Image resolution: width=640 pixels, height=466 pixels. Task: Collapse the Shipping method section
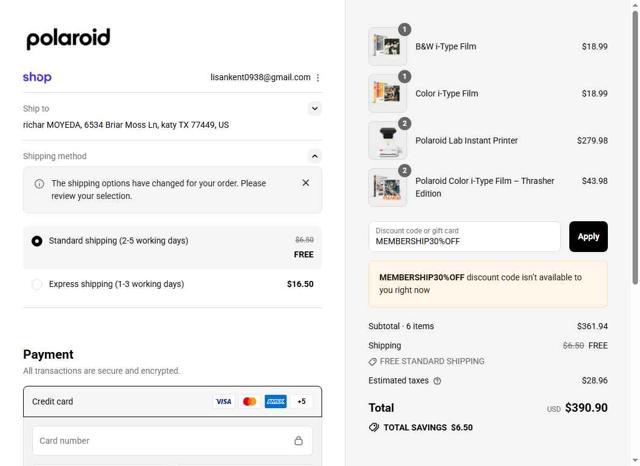pyautogui.click(x=314, y=156)
